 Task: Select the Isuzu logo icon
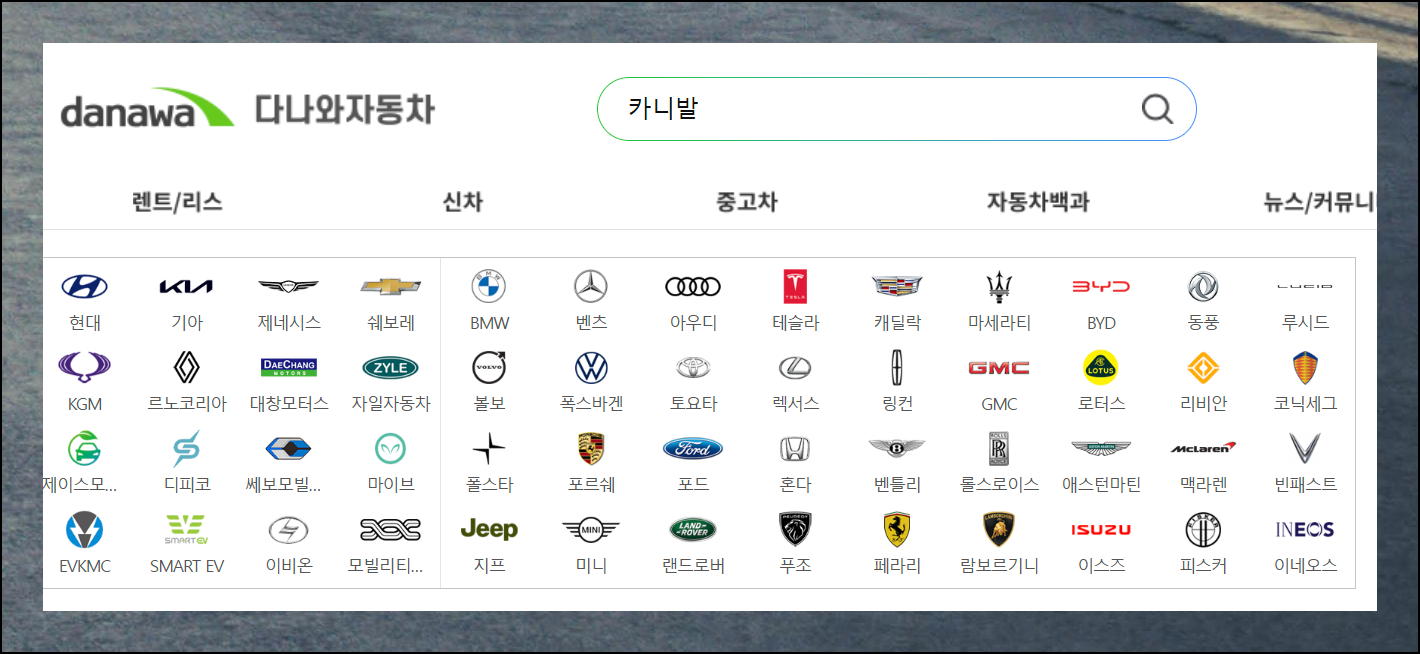click(1101, 530)
